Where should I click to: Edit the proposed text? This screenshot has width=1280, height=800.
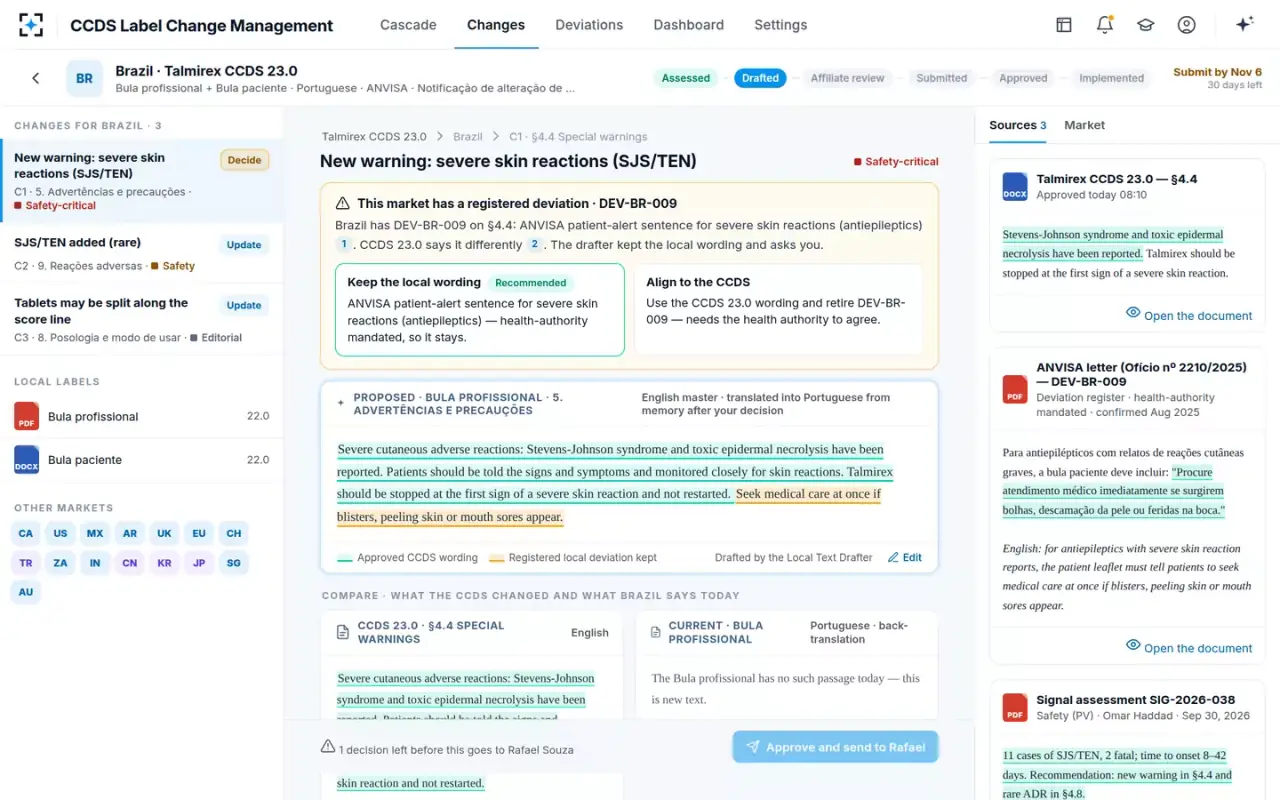pos(905,558)
